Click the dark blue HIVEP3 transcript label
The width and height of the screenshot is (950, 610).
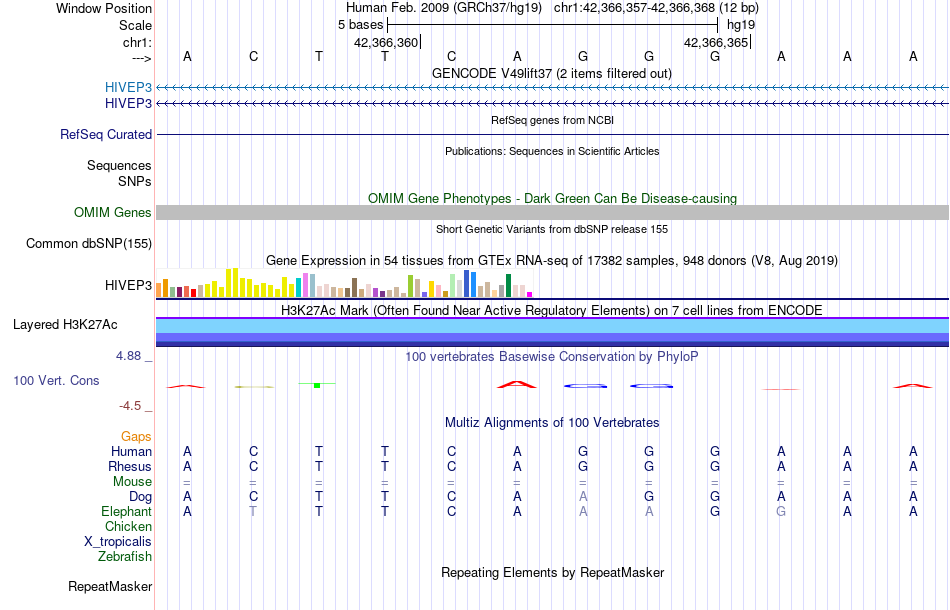pos(128,104)
